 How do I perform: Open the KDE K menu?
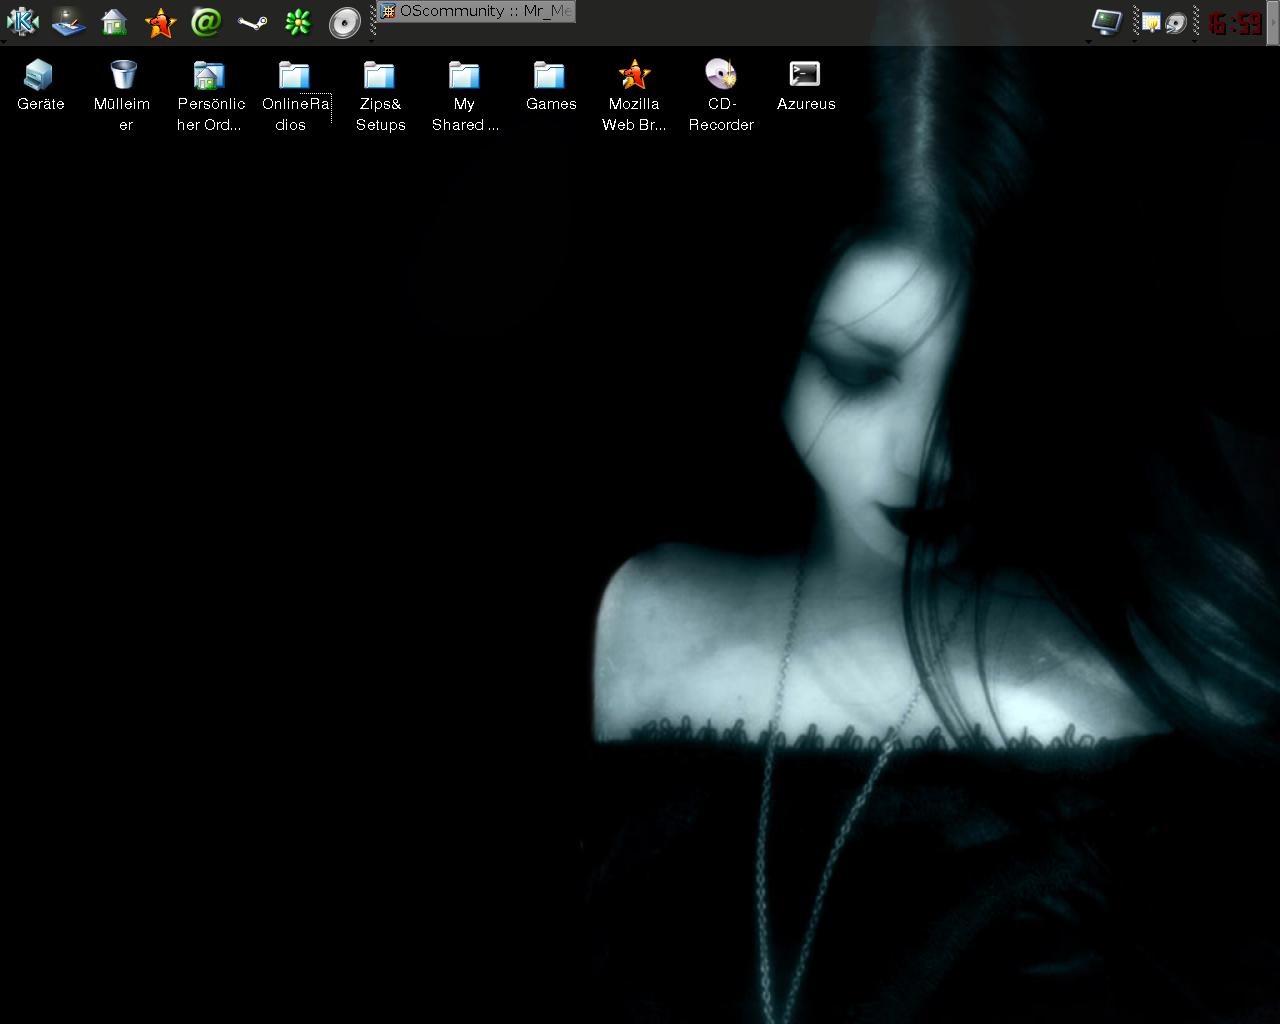pyautogui.click(x=22, y=21)
